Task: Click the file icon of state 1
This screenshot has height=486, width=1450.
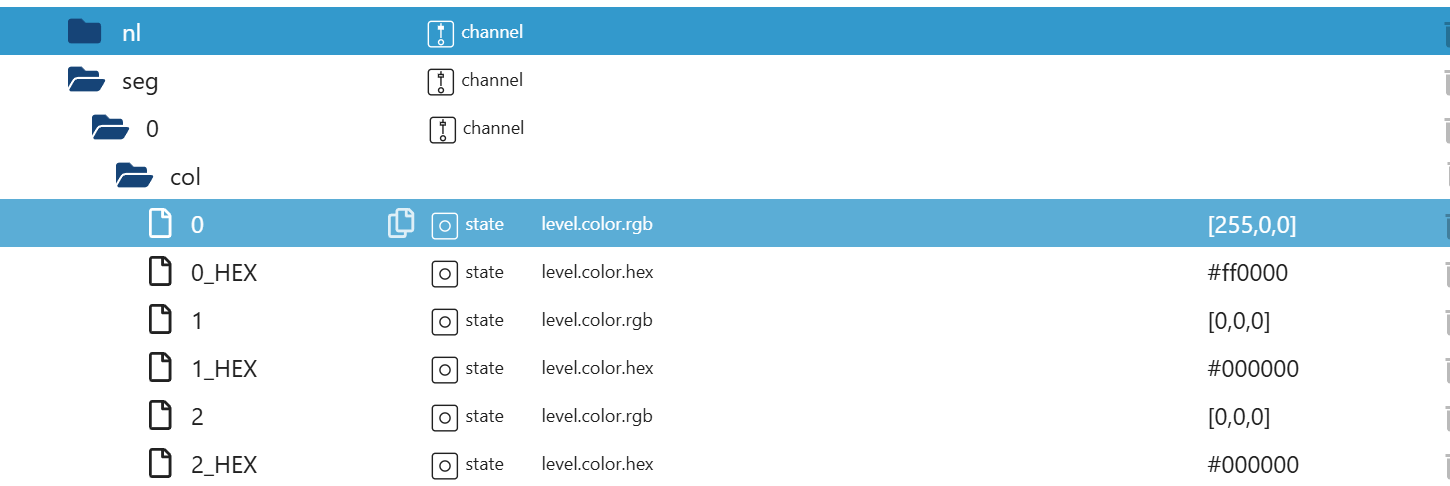Action: click(160, 320)
